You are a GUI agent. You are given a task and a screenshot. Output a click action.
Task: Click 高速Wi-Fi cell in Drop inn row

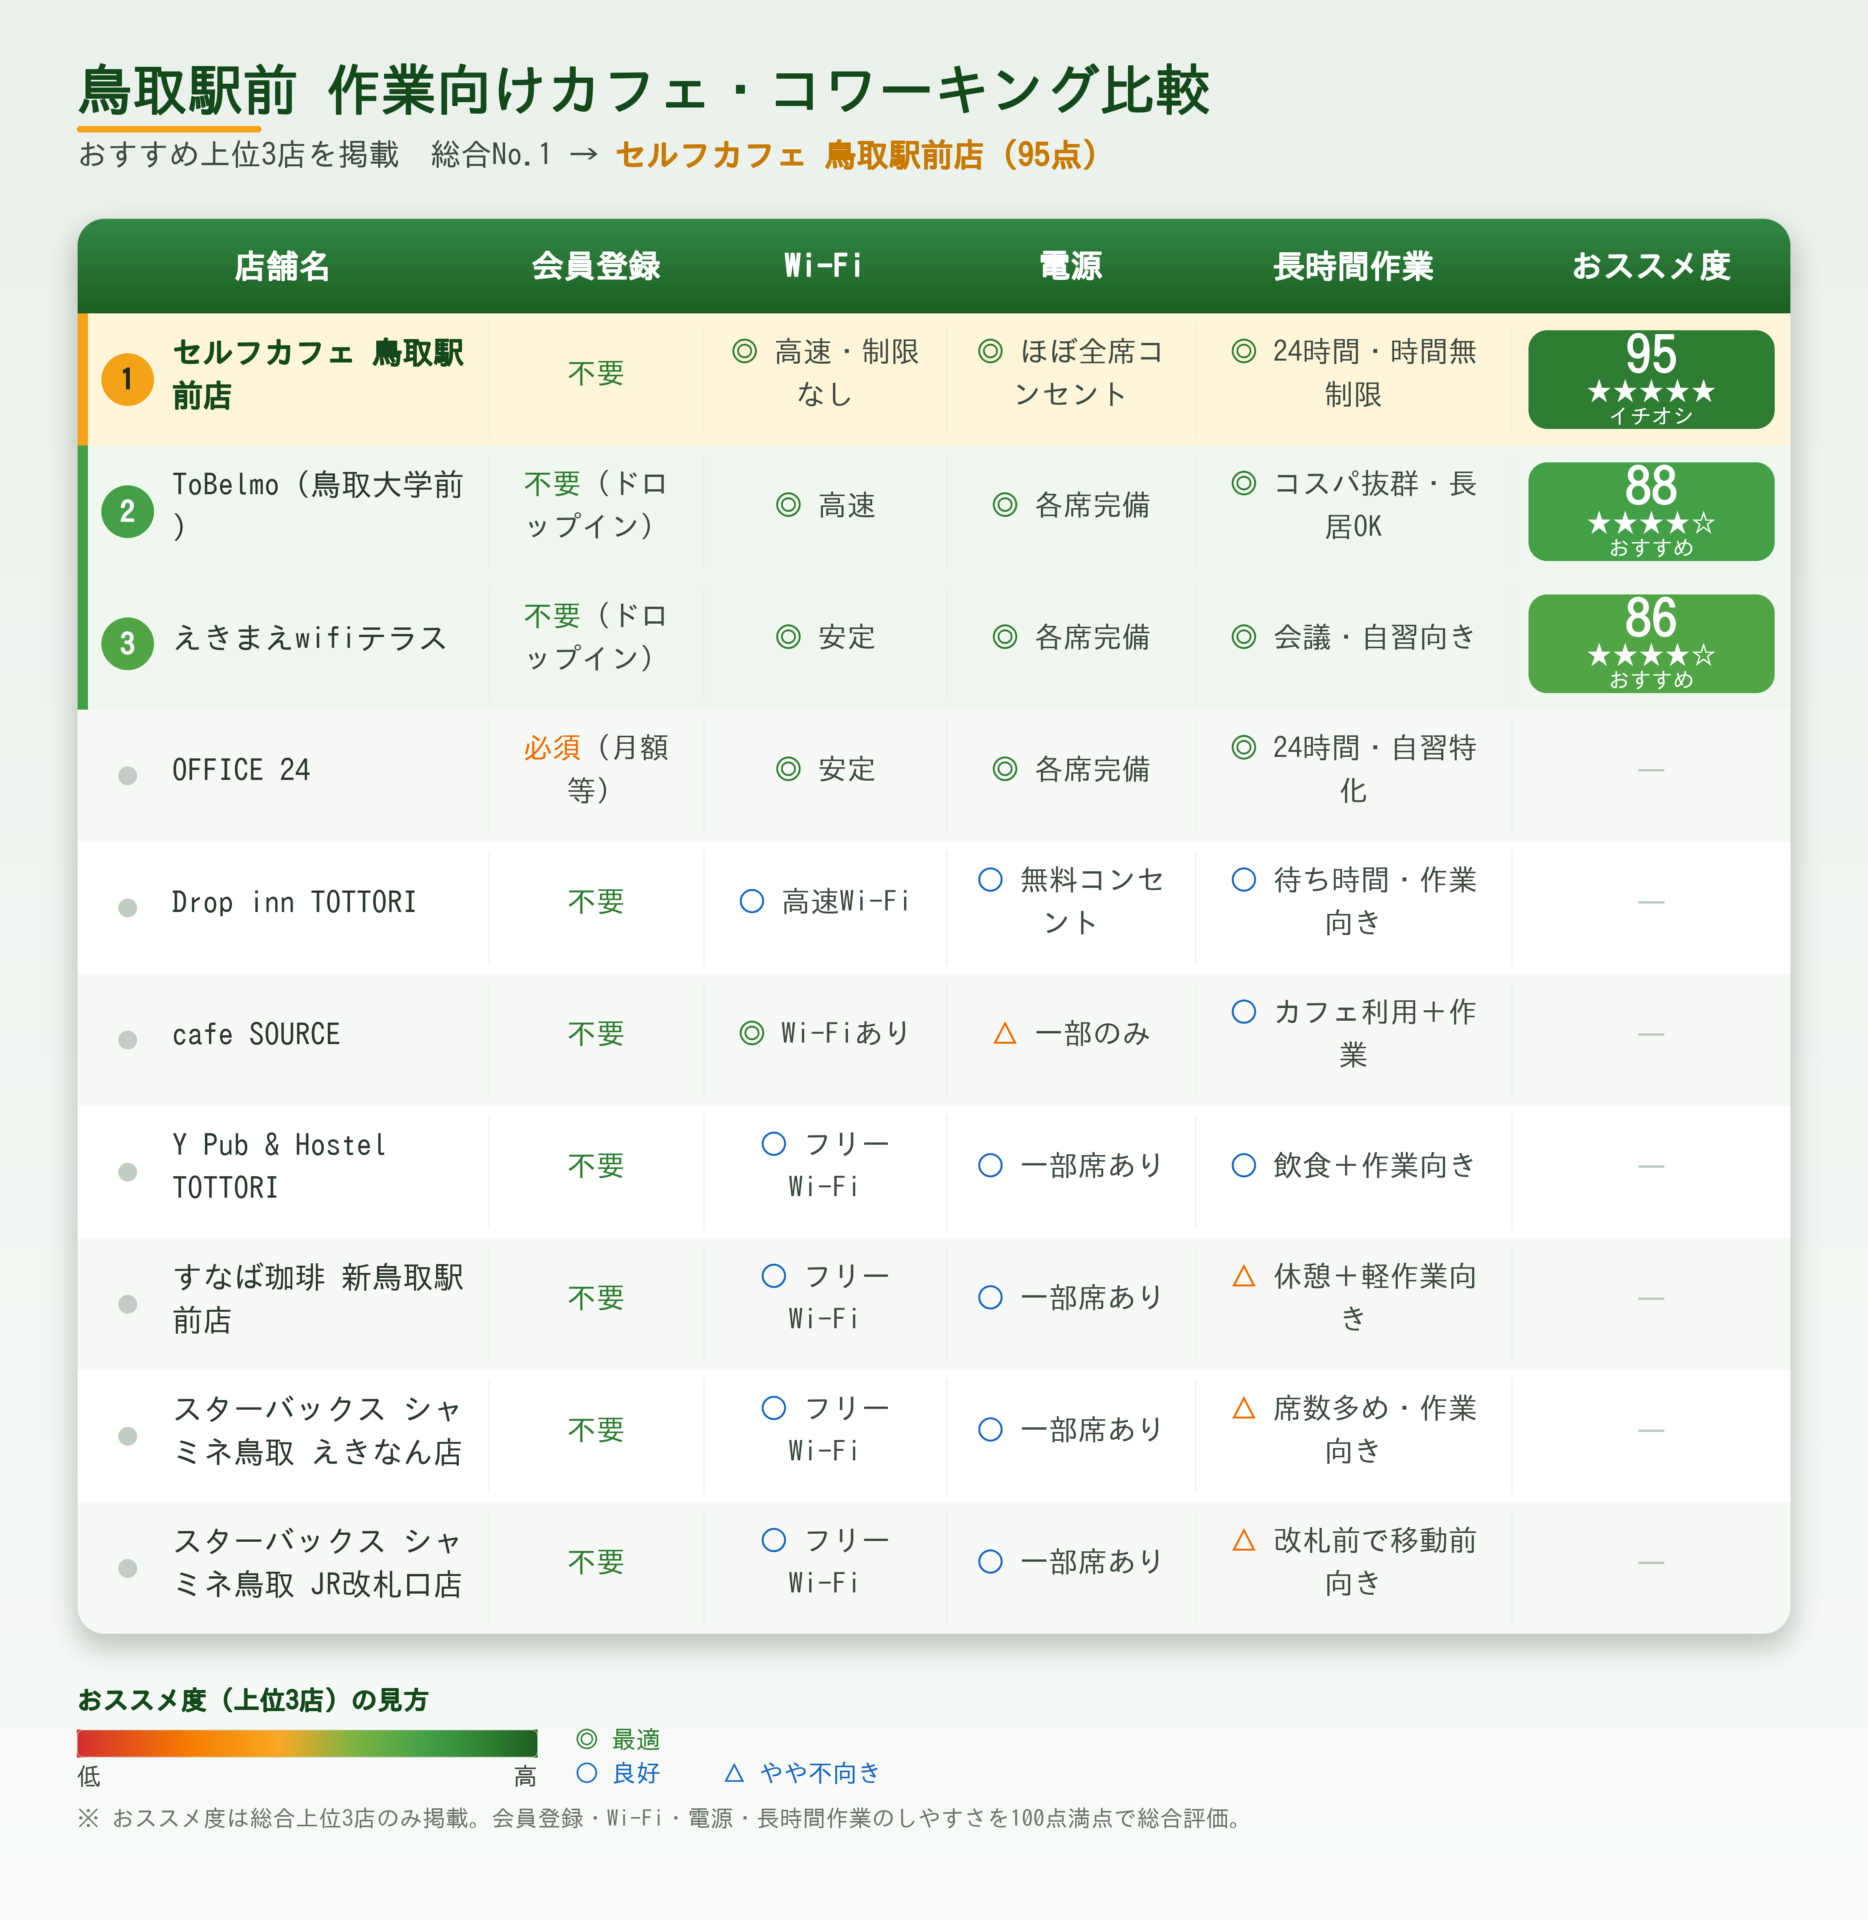pyautogui.click(x=825, y=901)
